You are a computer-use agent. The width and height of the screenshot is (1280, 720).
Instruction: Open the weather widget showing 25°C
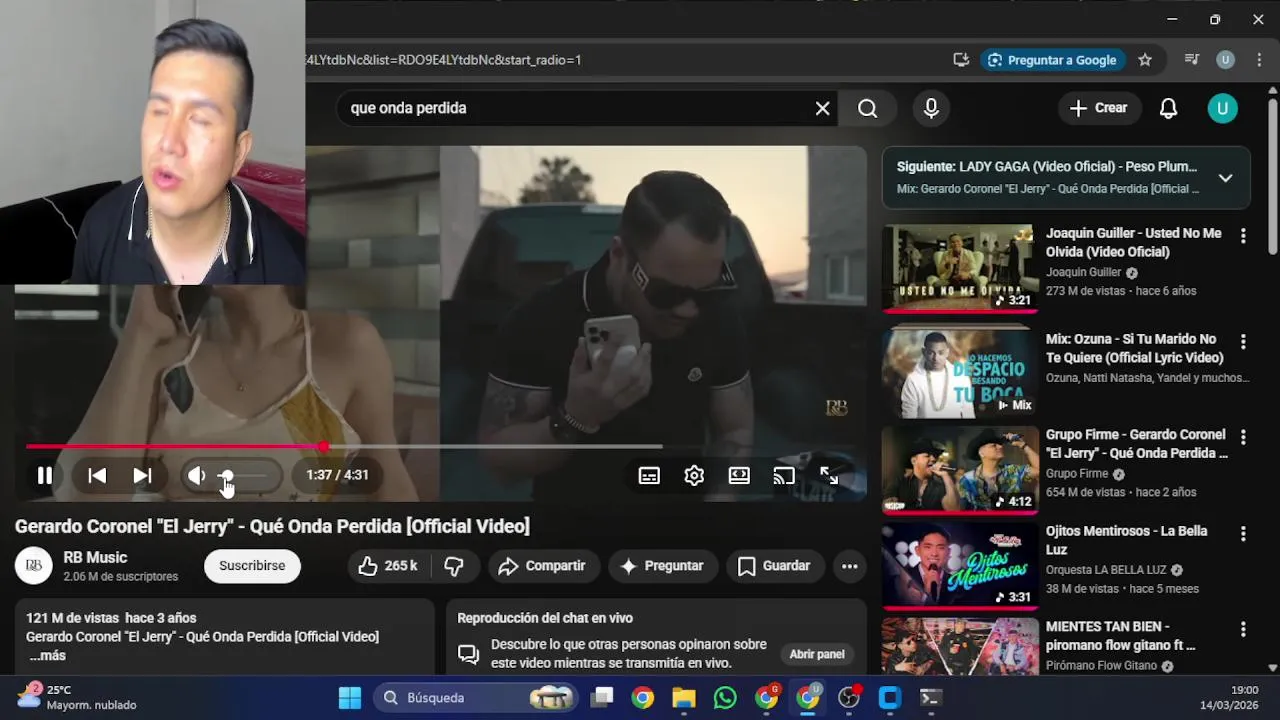click(x=78, y=697)
